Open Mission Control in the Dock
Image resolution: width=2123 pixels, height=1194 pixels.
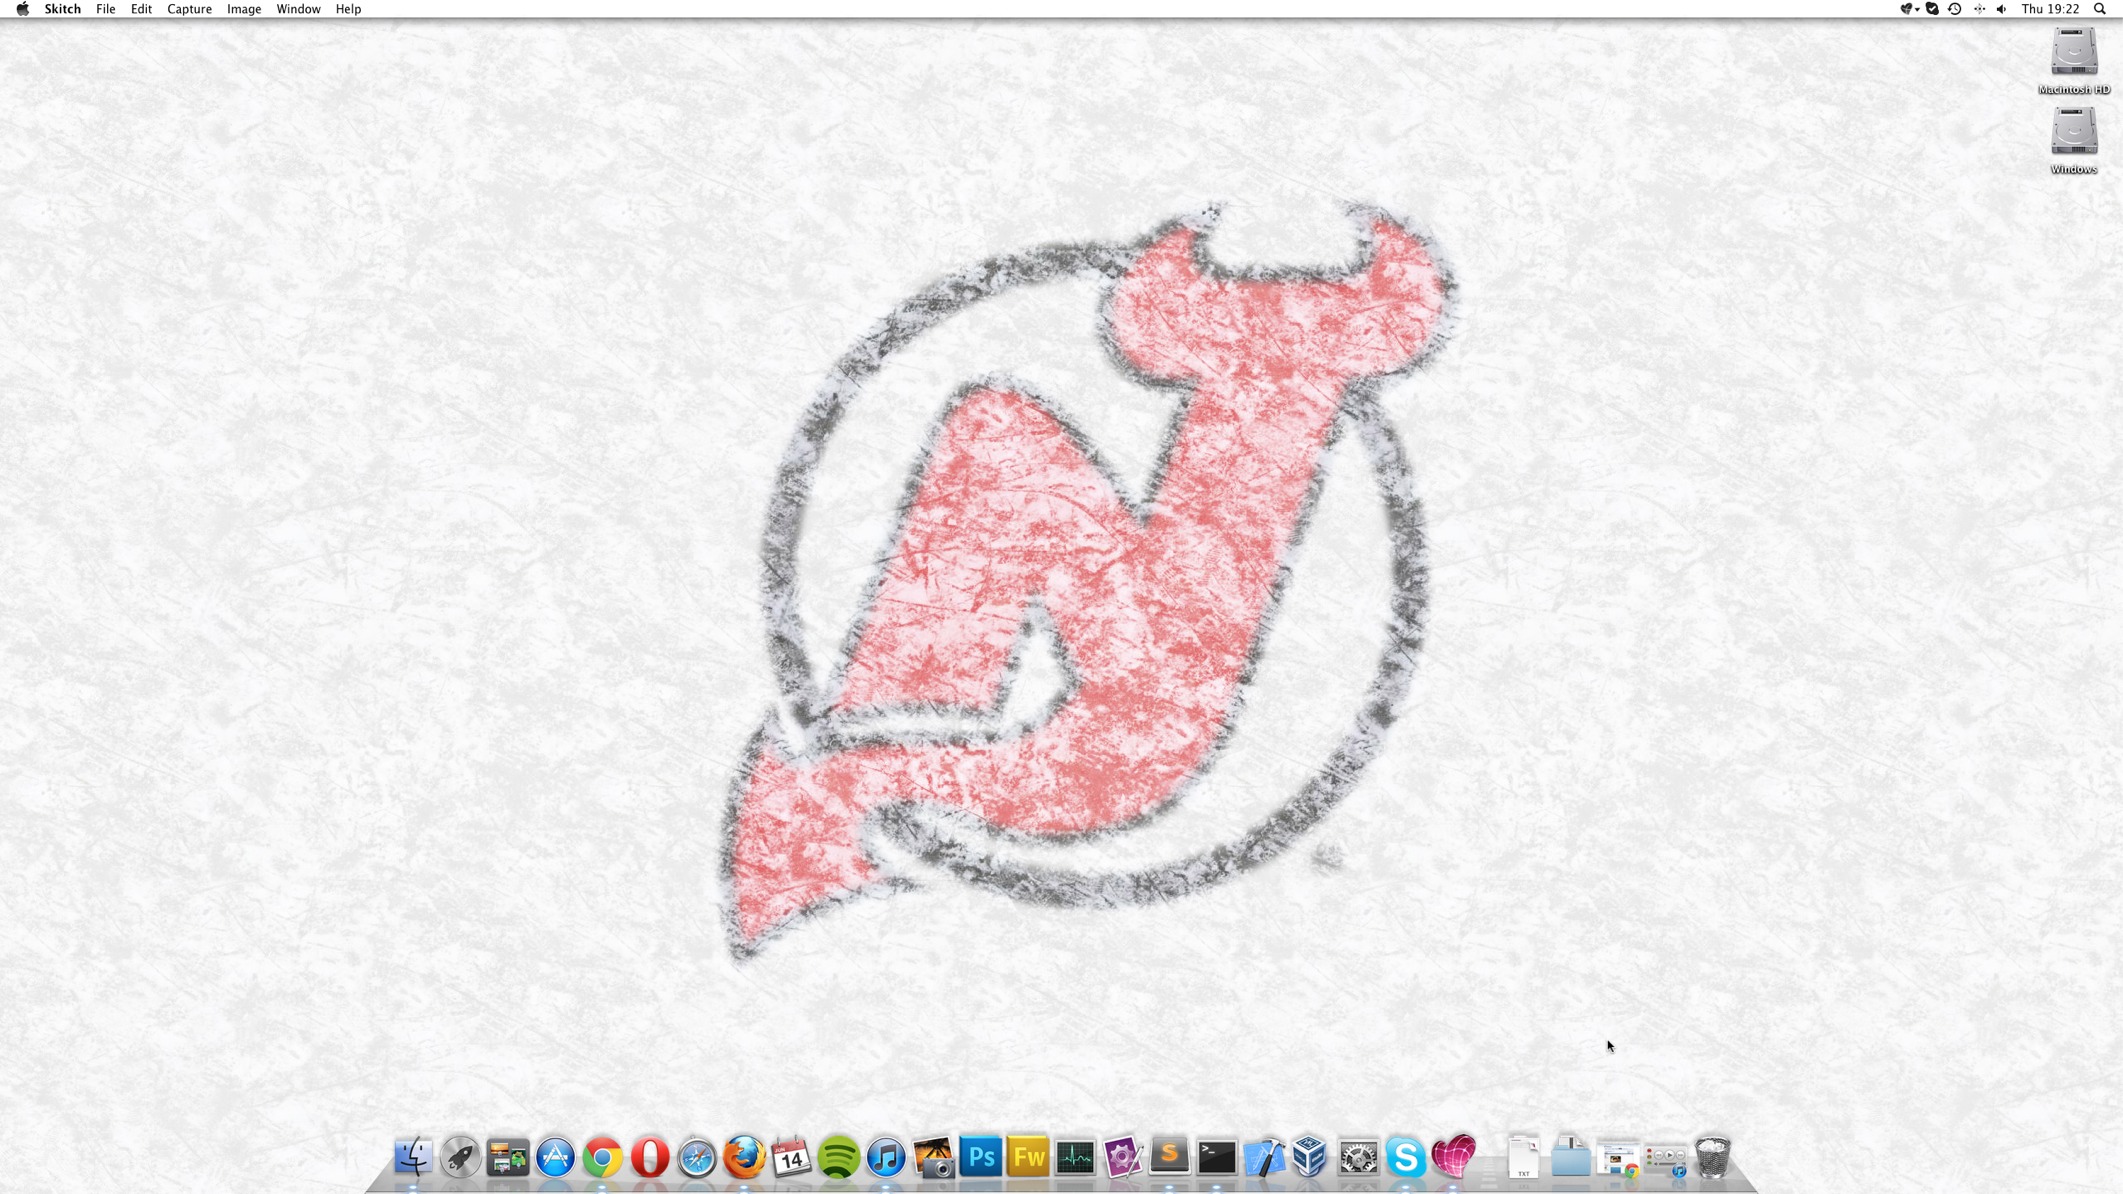[508, 1157]
